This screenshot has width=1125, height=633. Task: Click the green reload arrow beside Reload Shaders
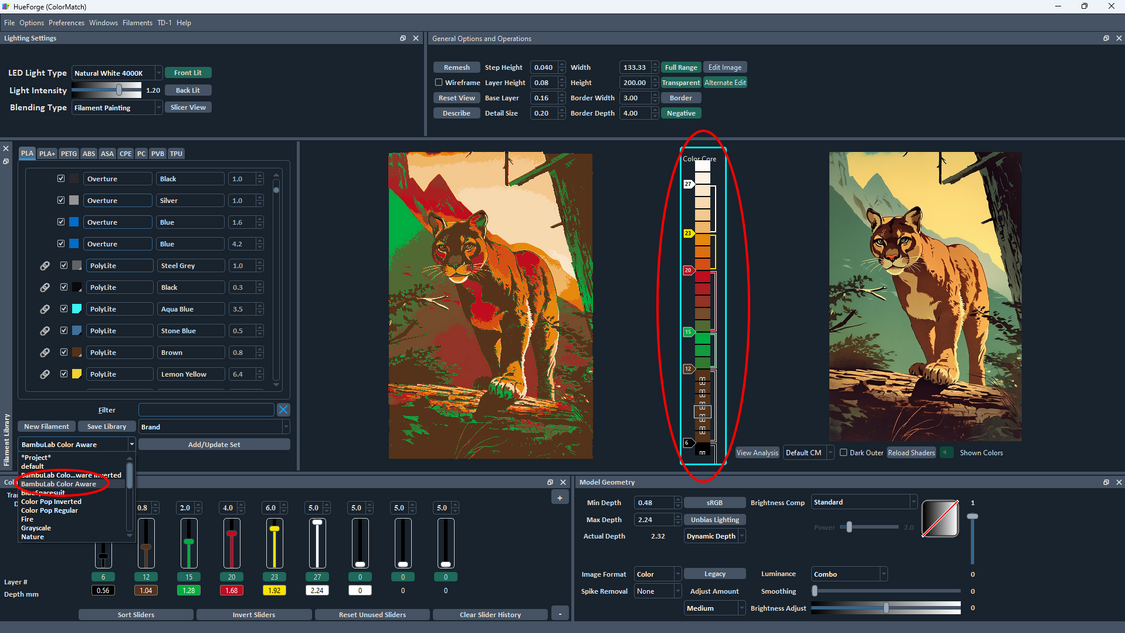pyautogui.click(x=945, y=452)
